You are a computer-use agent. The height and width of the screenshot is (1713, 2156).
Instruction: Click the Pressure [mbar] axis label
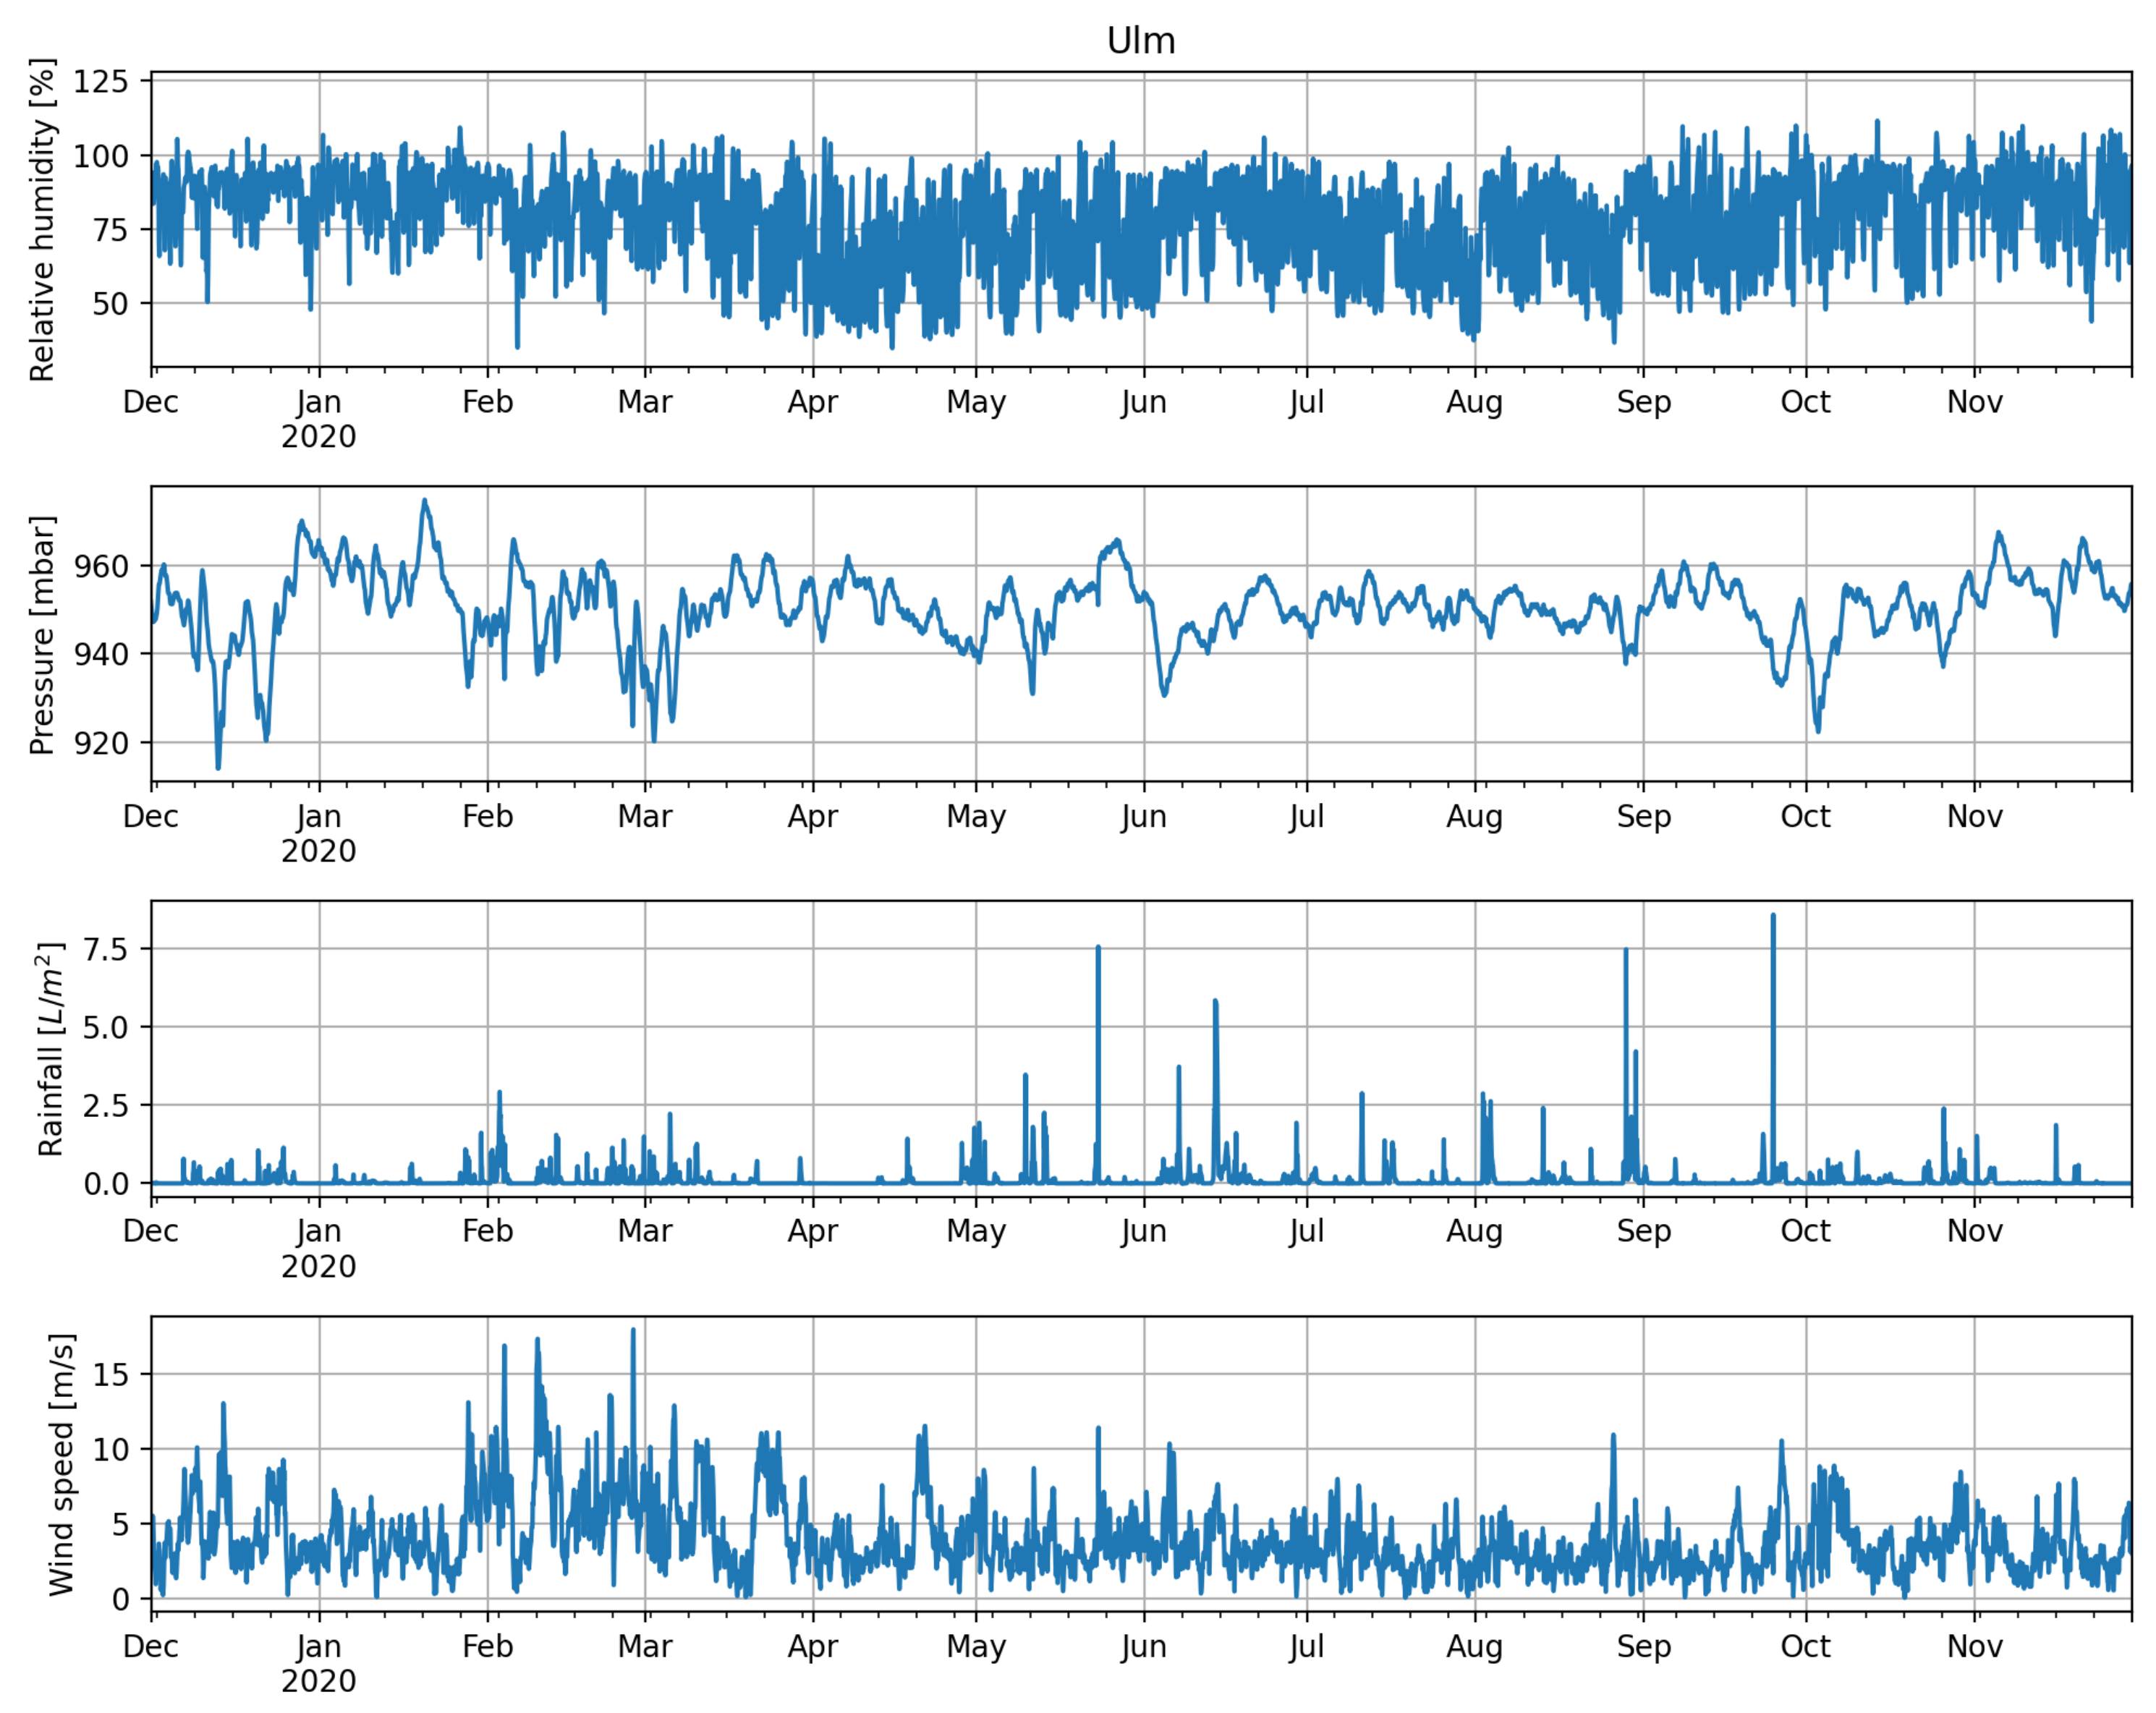(x=42, y=635)
